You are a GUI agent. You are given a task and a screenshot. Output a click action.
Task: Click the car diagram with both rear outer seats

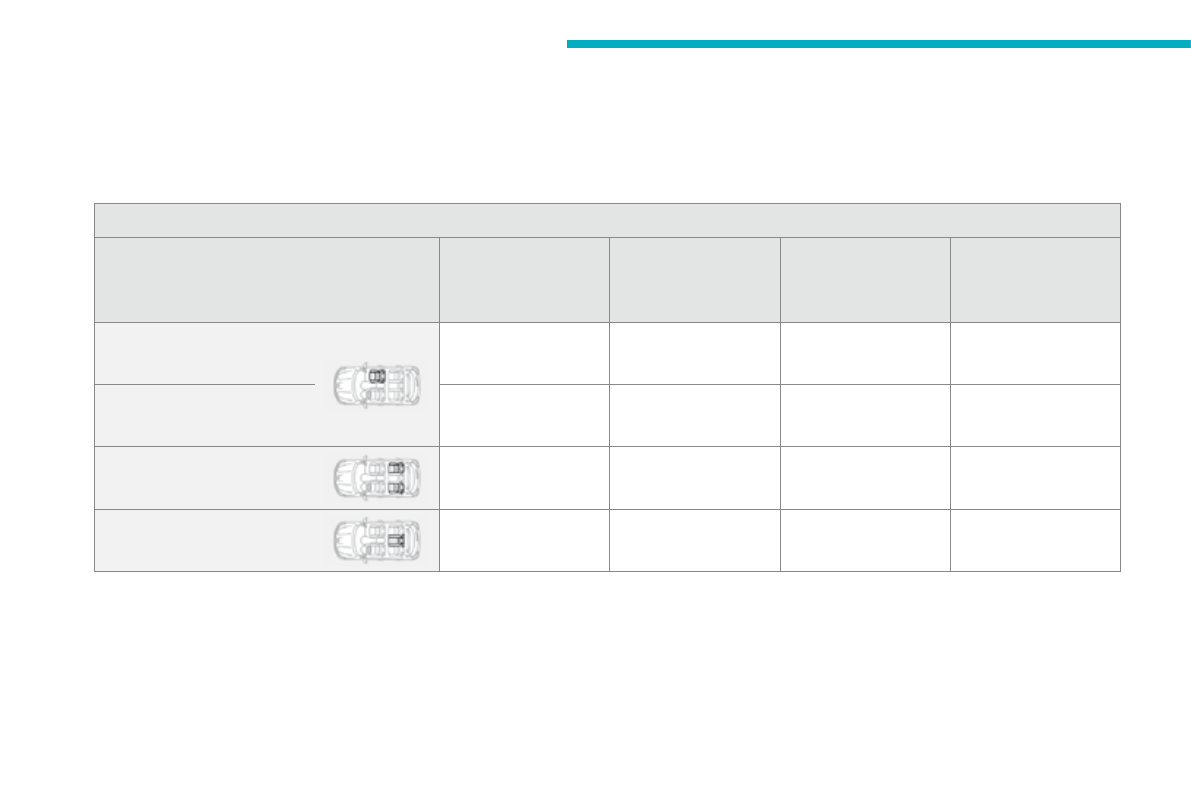point(376,478)
